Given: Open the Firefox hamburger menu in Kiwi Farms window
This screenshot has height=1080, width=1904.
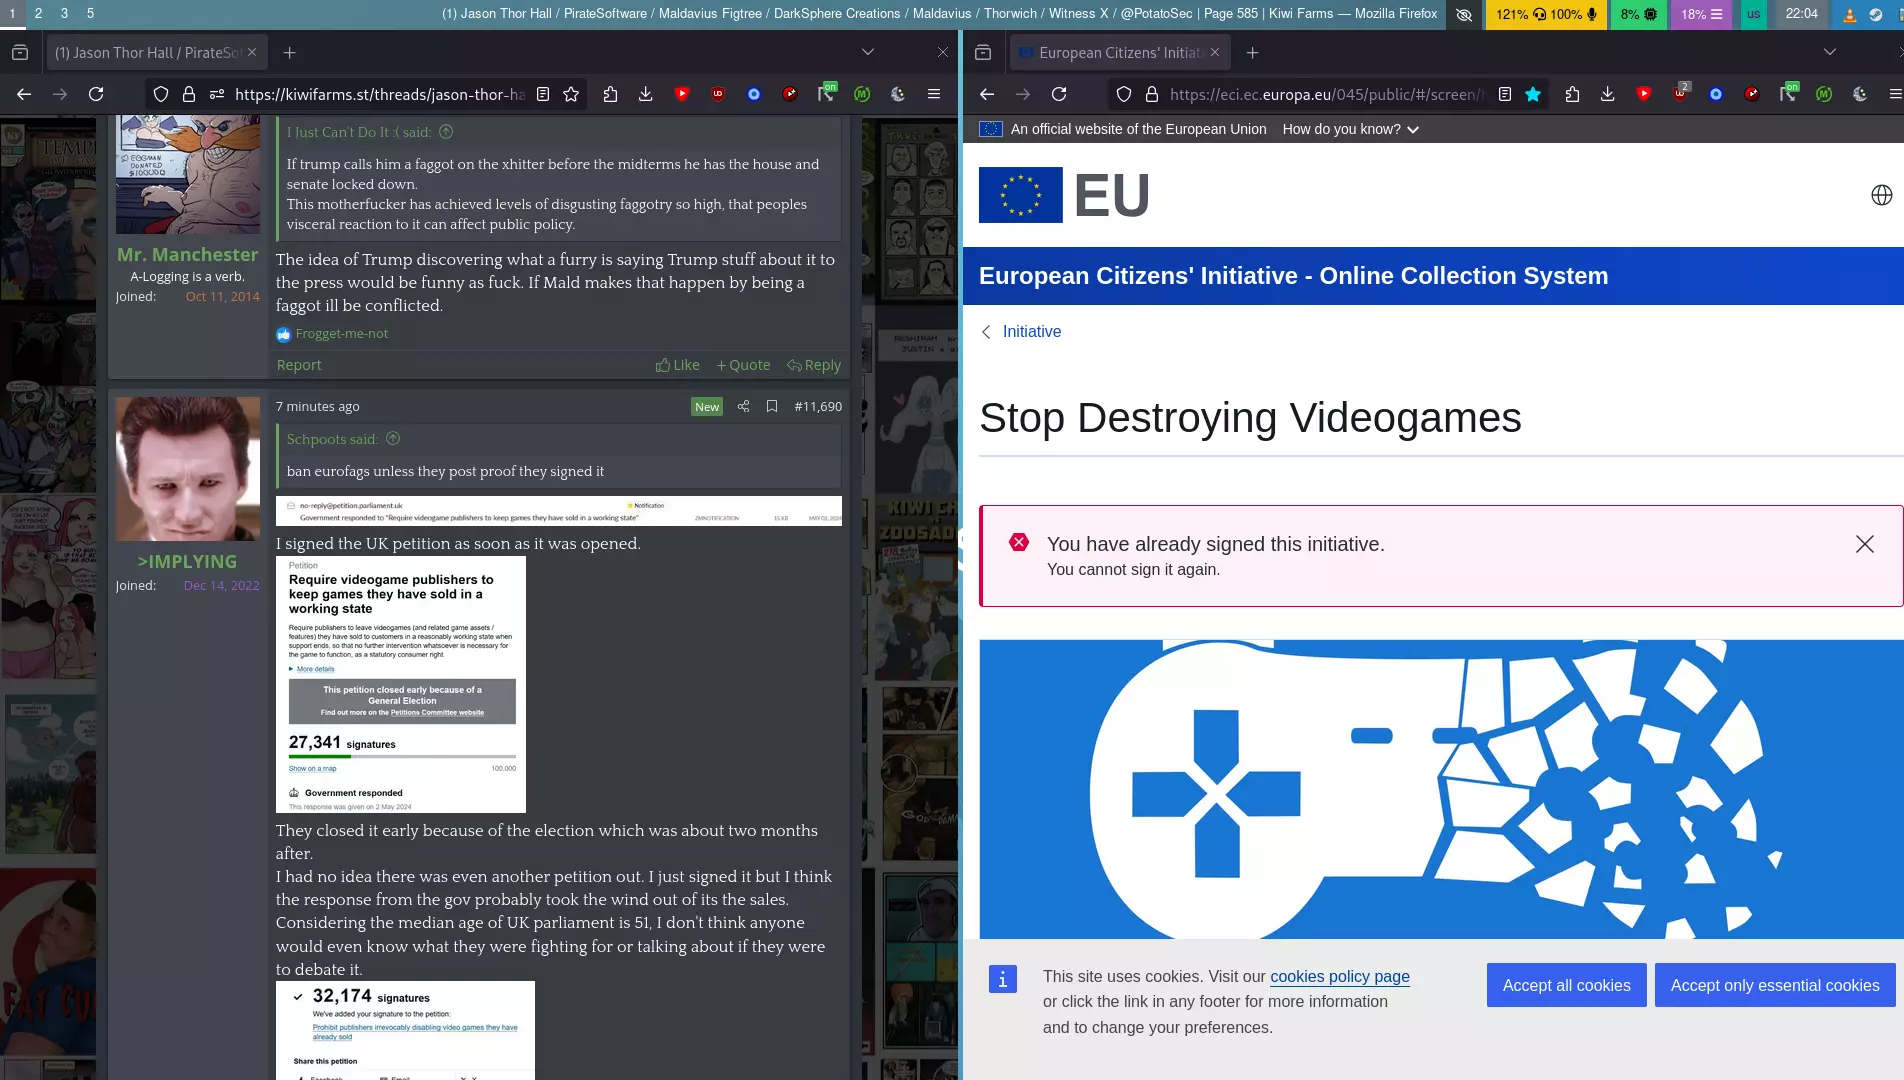Looking at the screenshot, I should pyautogui.click(x=934, y=94).
